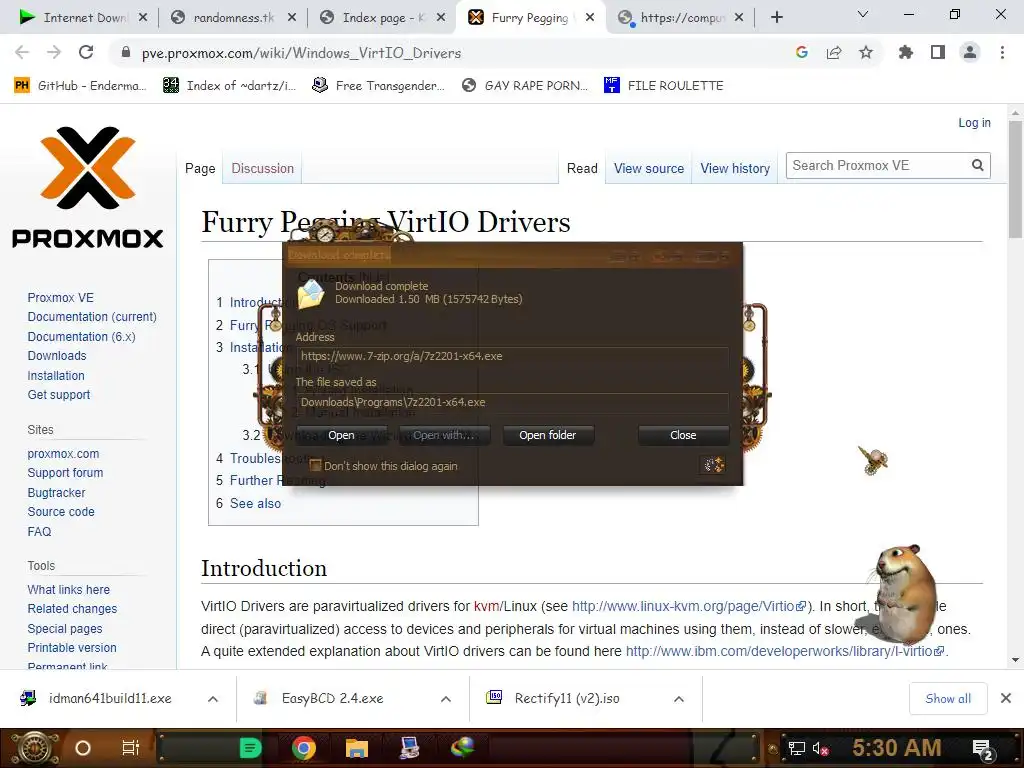Switch to Chrome from the taskbar

click(x=304, y=748)
